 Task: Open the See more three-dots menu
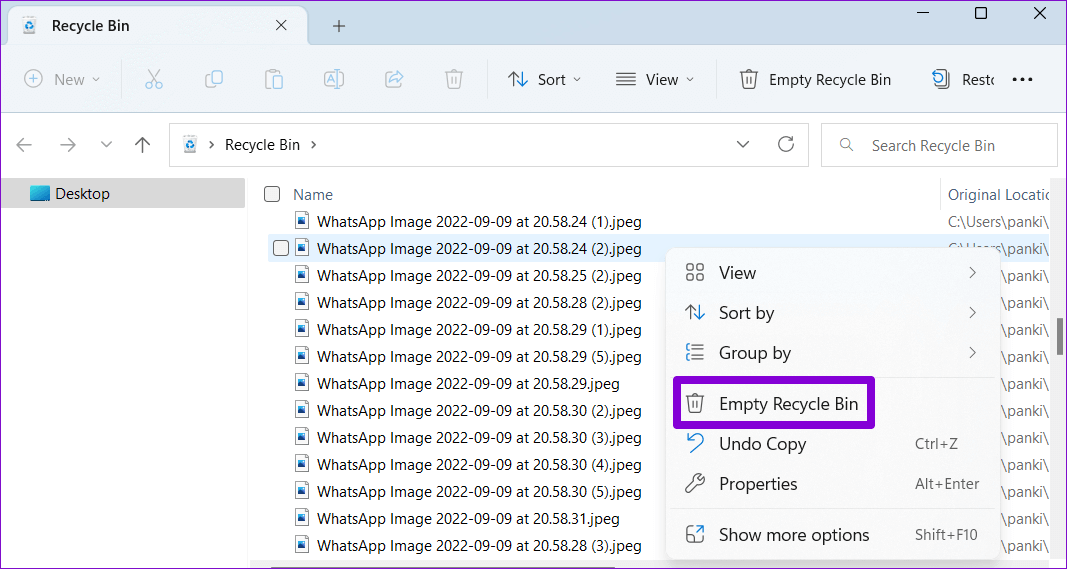1022,80
